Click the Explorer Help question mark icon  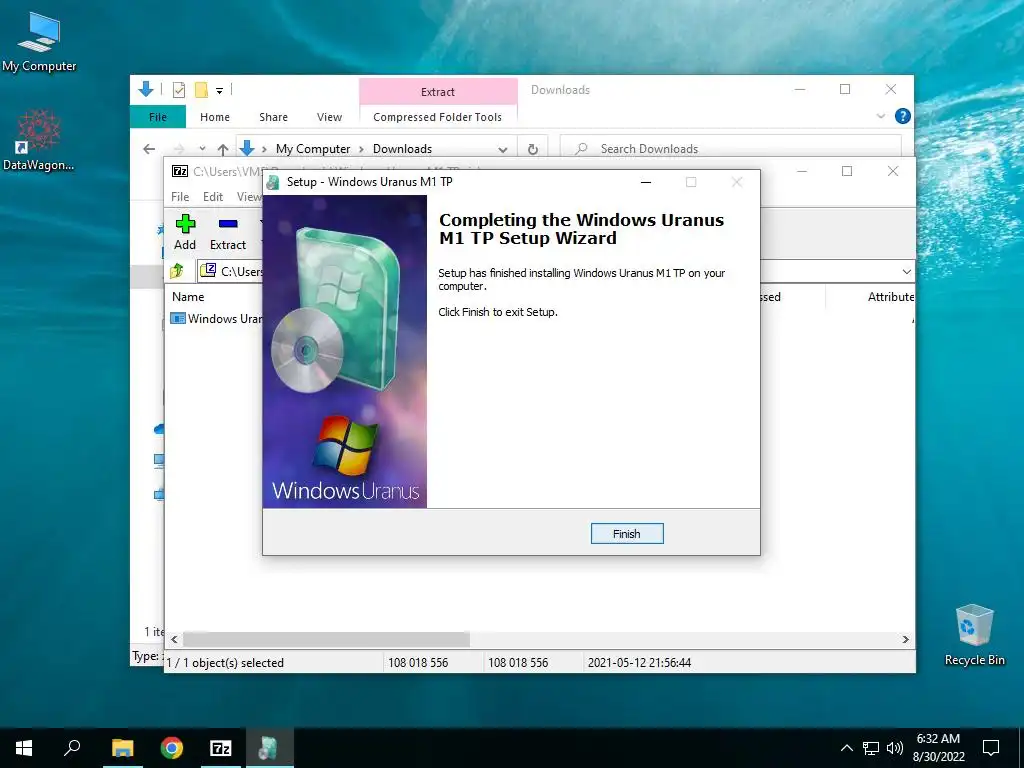[903, 116]
